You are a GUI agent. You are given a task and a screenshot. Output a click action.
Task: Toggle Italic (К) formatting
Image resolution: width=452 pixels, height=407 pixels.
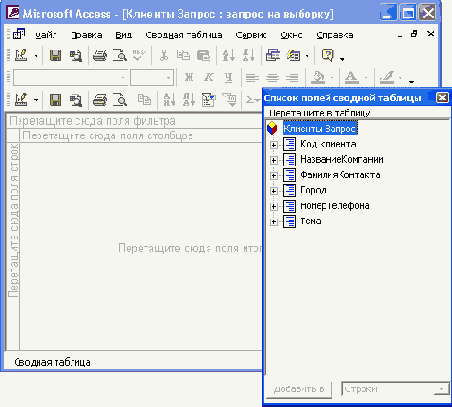click(x=209, y=77)
